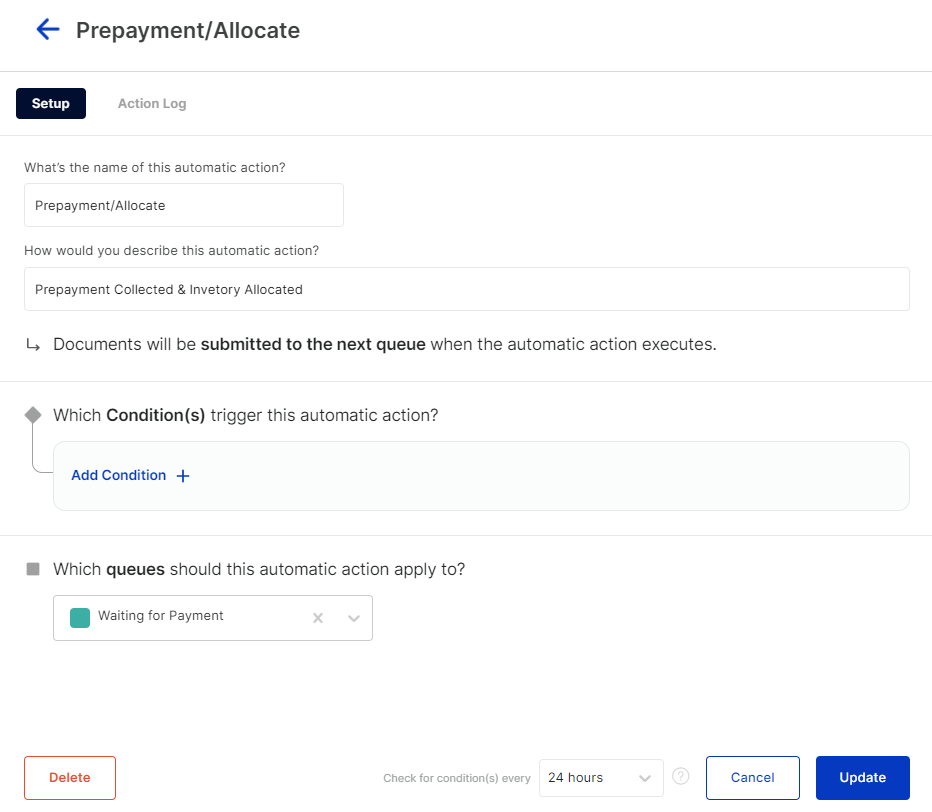Click into the description text field
Viewport: 932px width, 812px height.
click(x=467, y=289)
